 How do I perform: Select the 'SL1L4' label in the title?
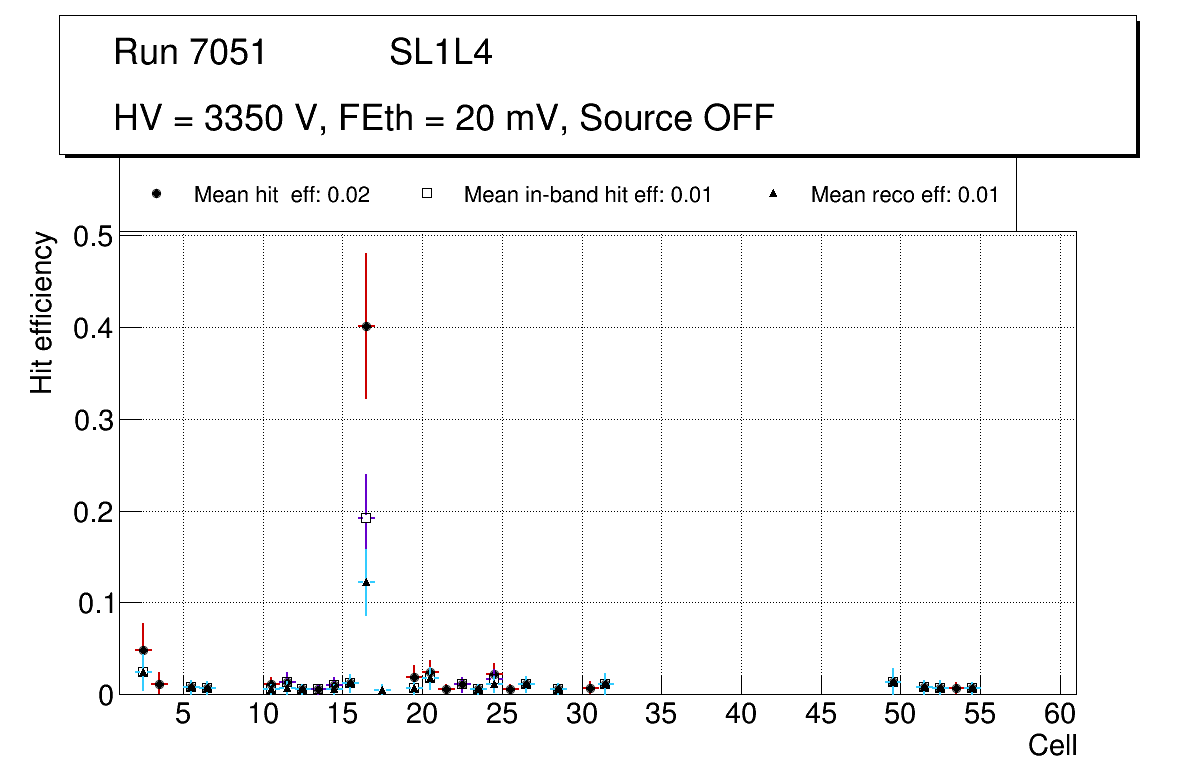[x=440, y=53]
